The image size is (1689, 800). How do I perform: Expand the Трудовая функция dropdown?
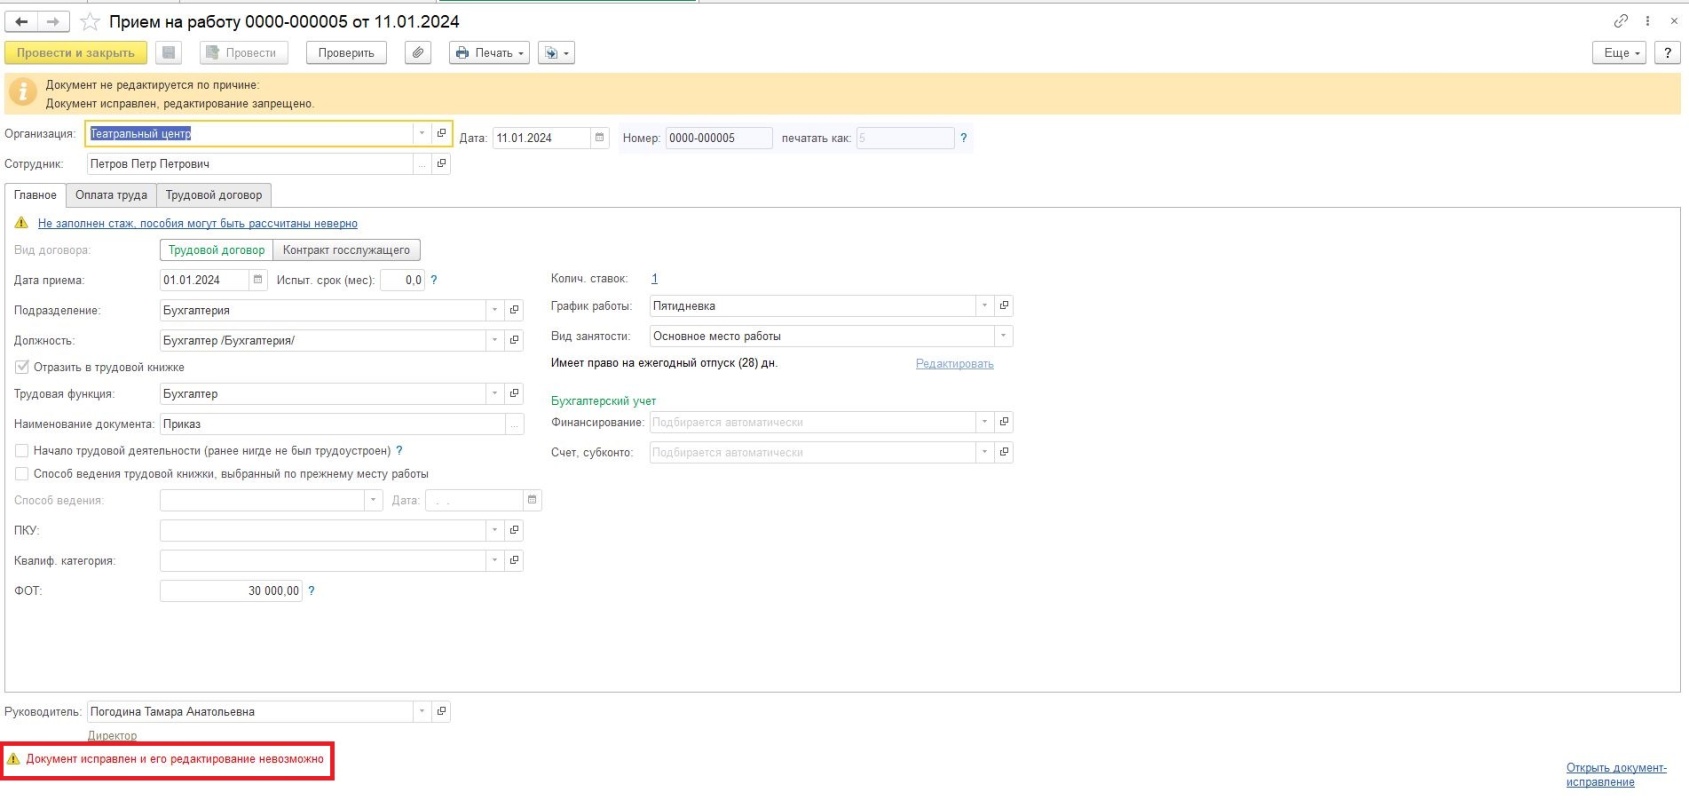pyautogui.click(x=495, y=394)
